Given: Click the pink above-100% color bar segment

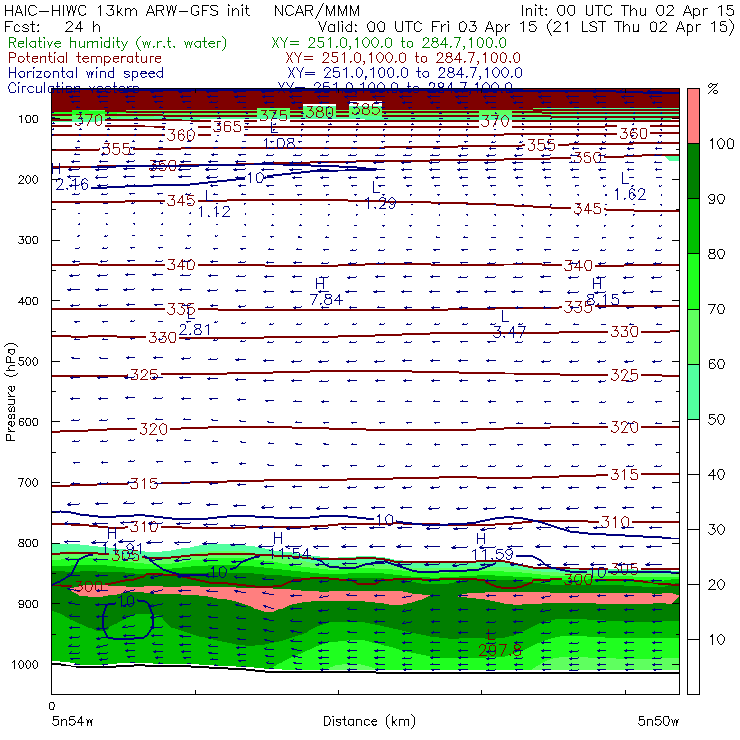Looking at the screenshot, I should click(x=693, y=116).
